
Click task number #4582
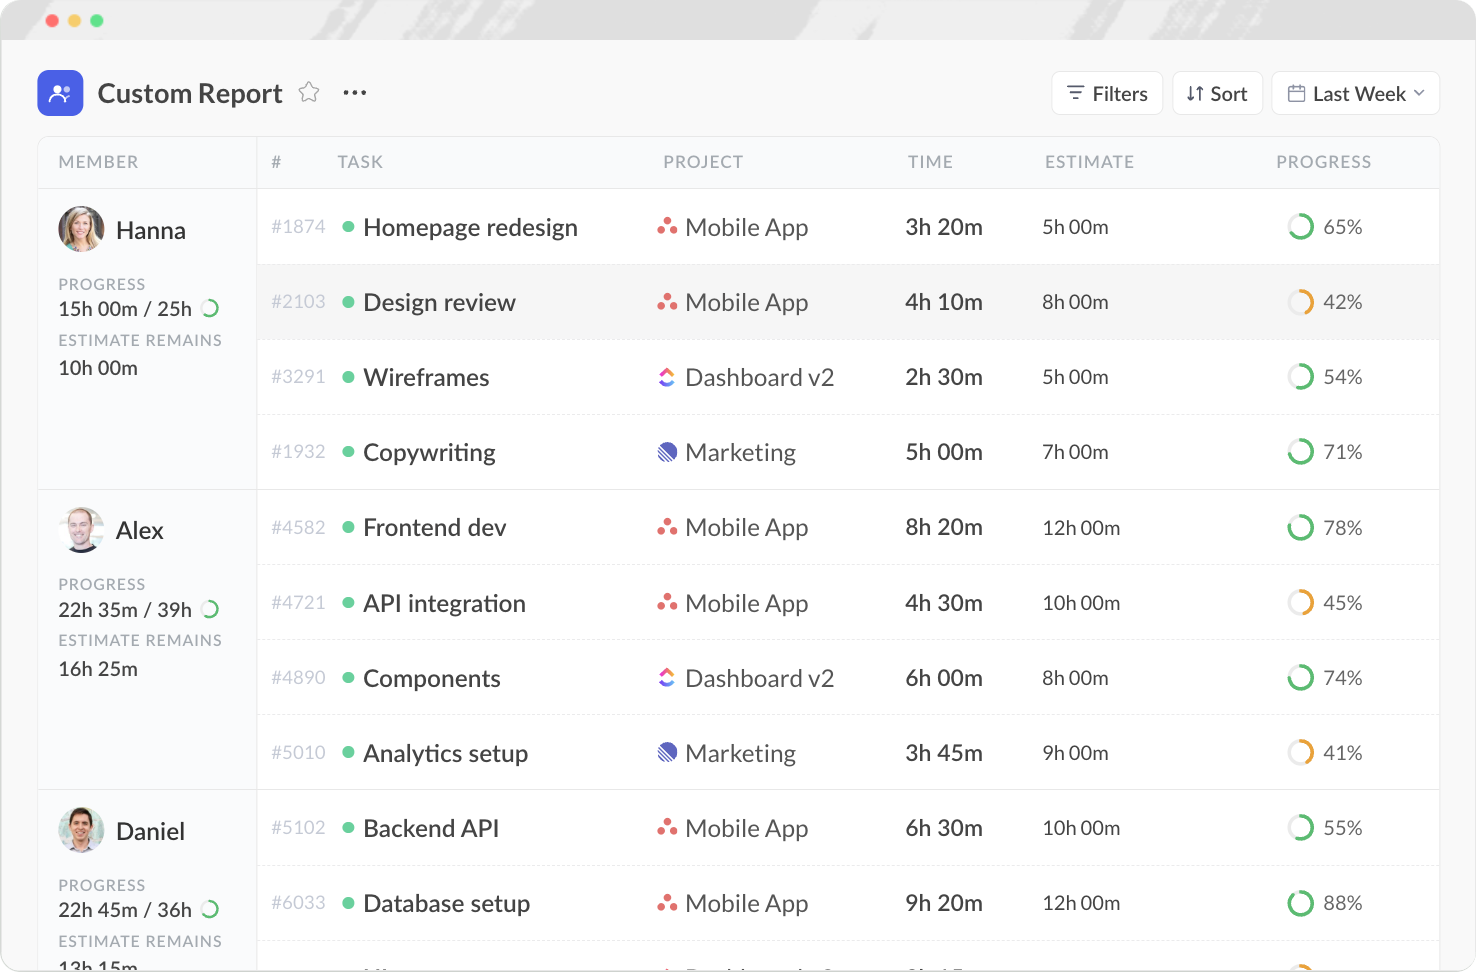(298, 527)
